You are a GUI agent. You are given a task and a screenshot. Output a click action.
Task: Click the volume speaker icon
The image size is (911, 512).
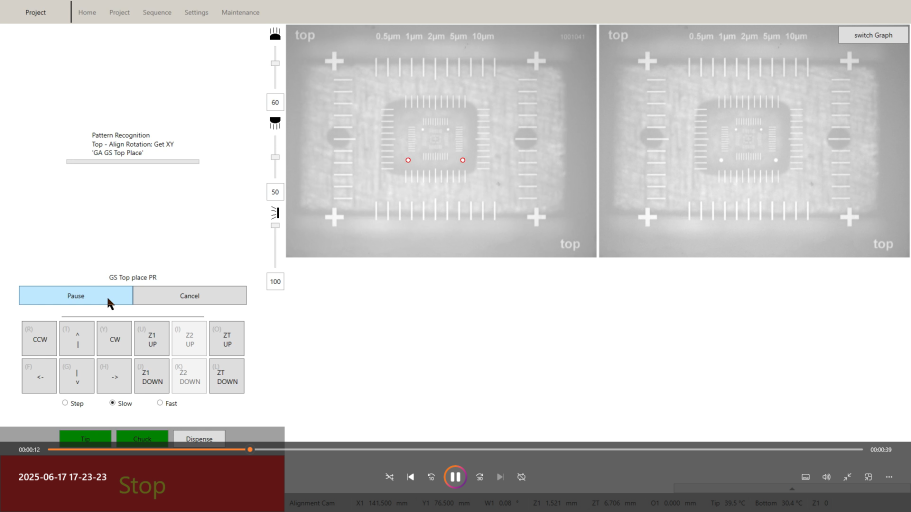826,477
